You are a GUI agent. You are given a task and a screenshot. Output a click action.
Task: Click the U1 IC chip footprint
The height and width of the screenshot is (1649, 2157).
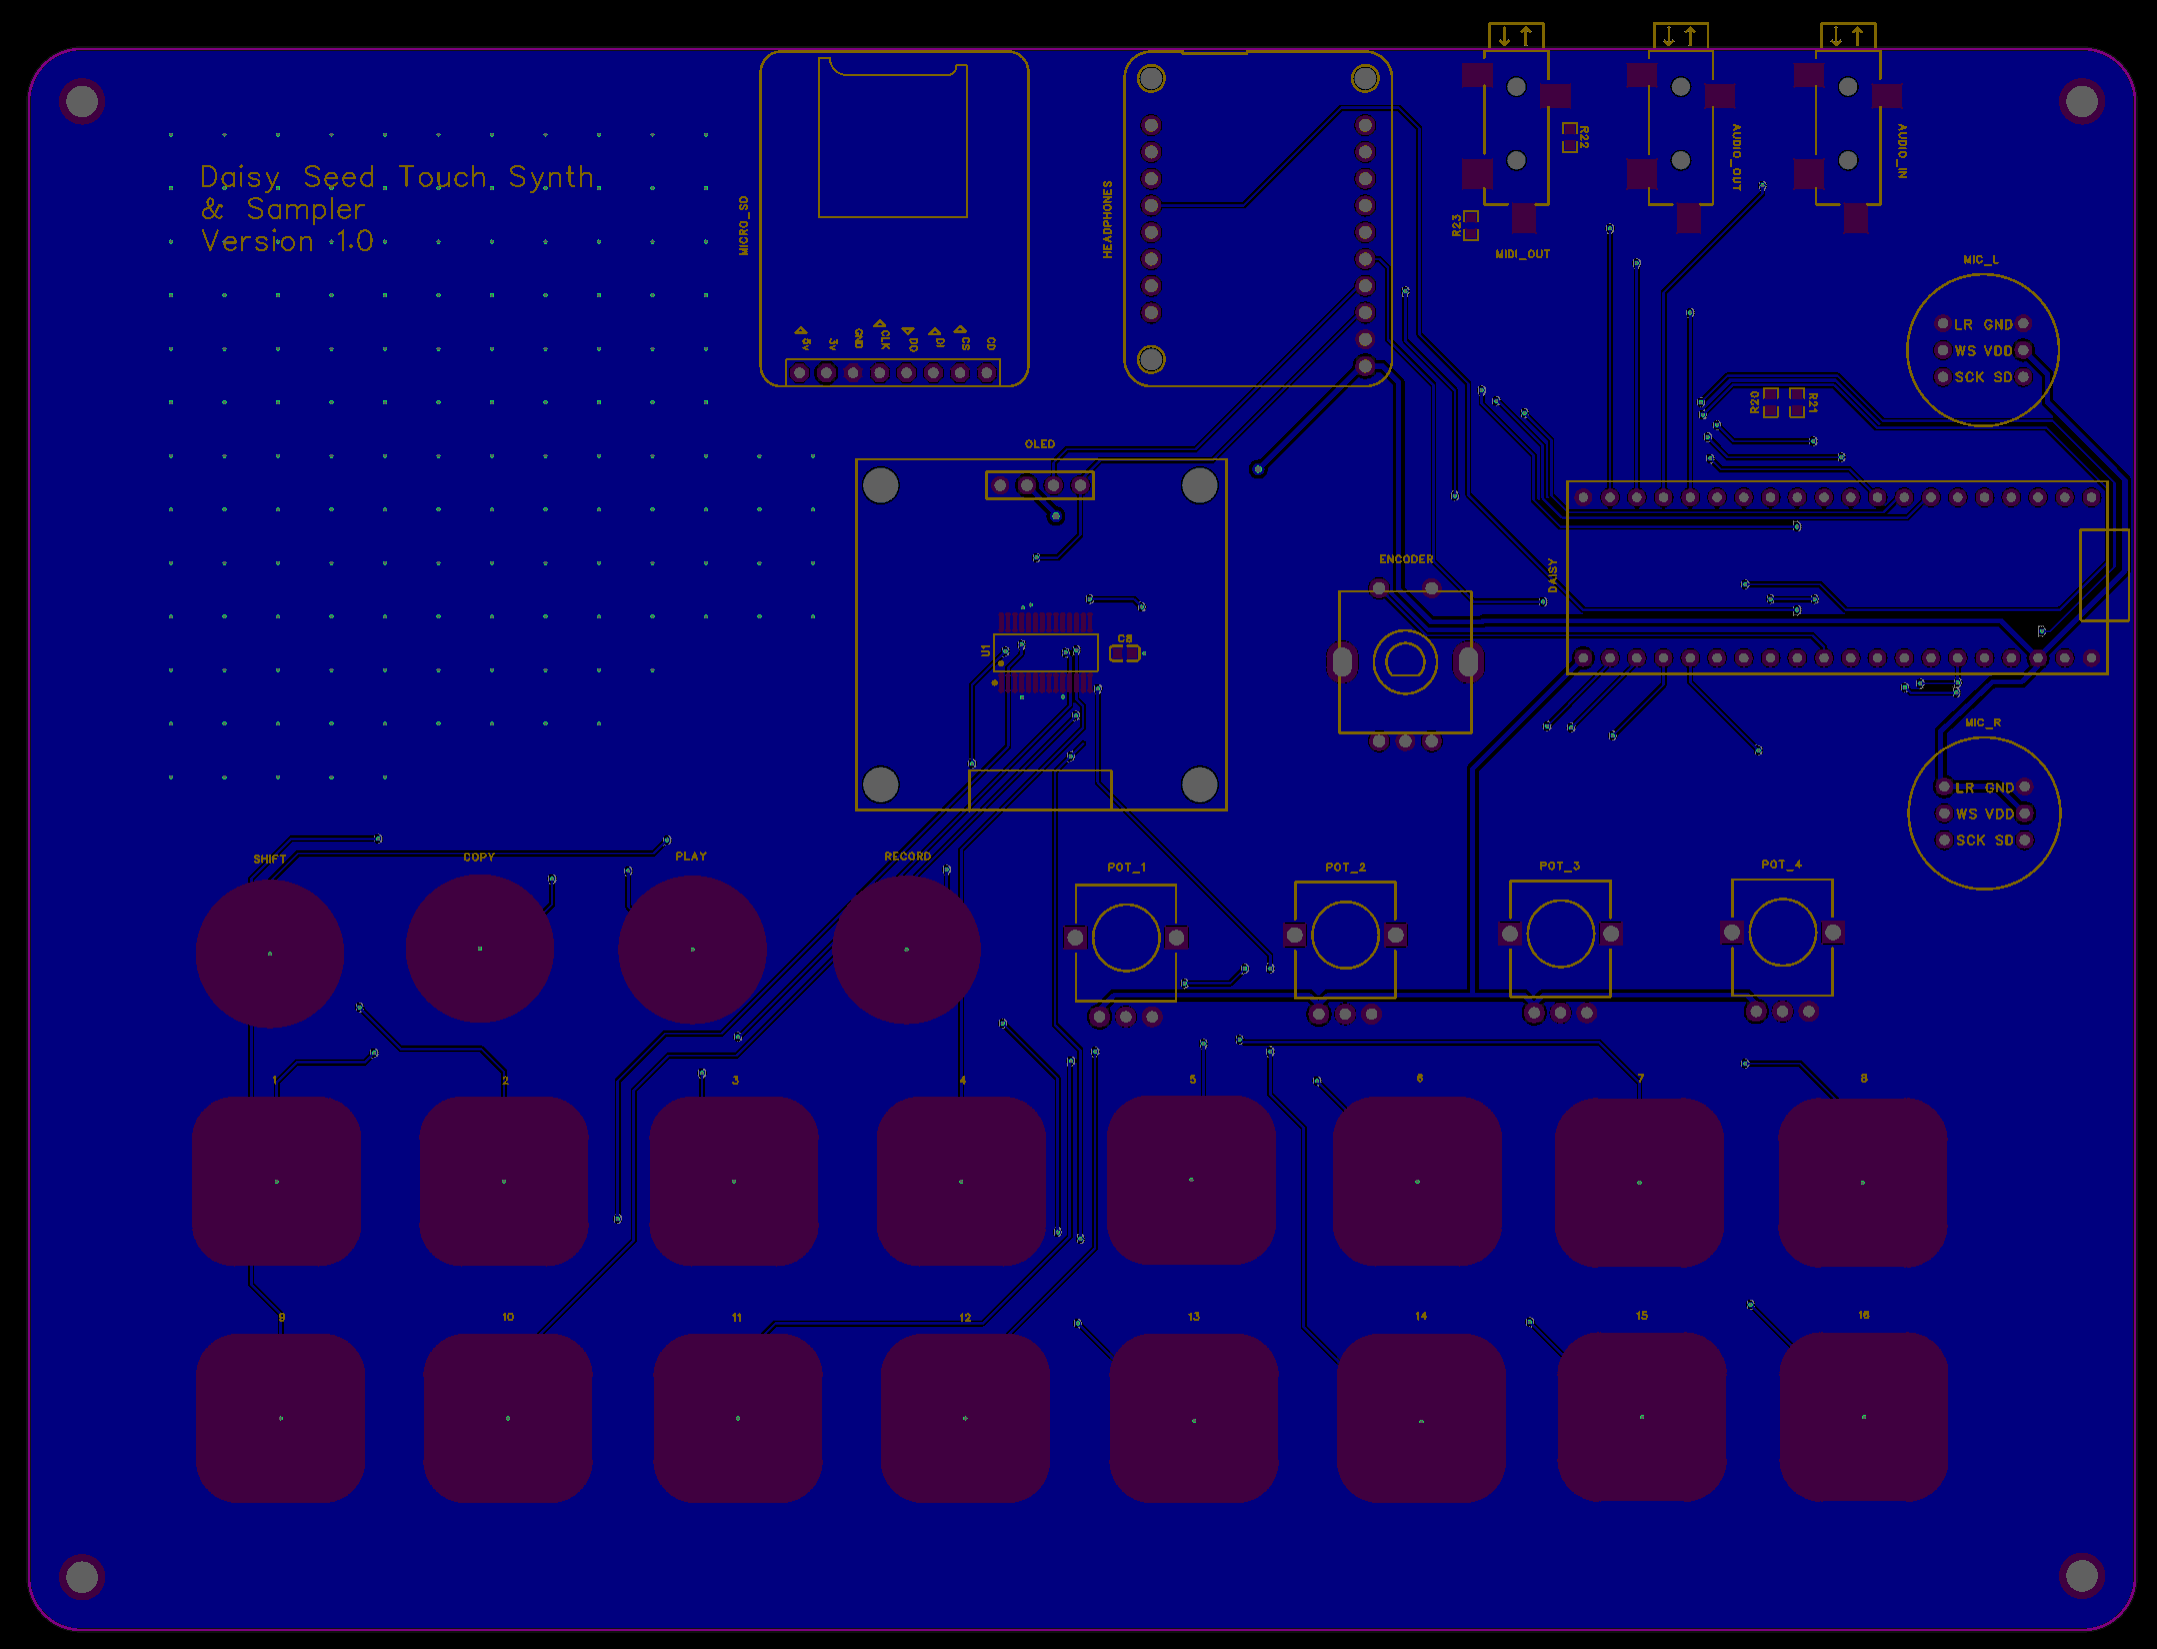coord(1045,652)
